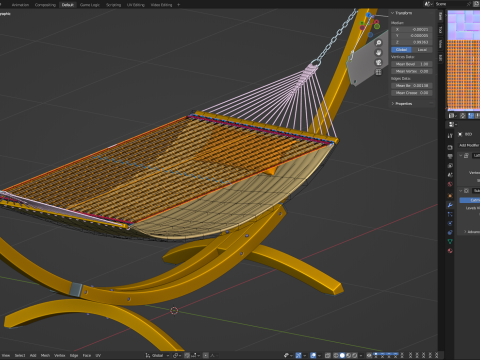Open the Render properties tab
This screenshot has width=480, height=360.
(x=450, y=147)
